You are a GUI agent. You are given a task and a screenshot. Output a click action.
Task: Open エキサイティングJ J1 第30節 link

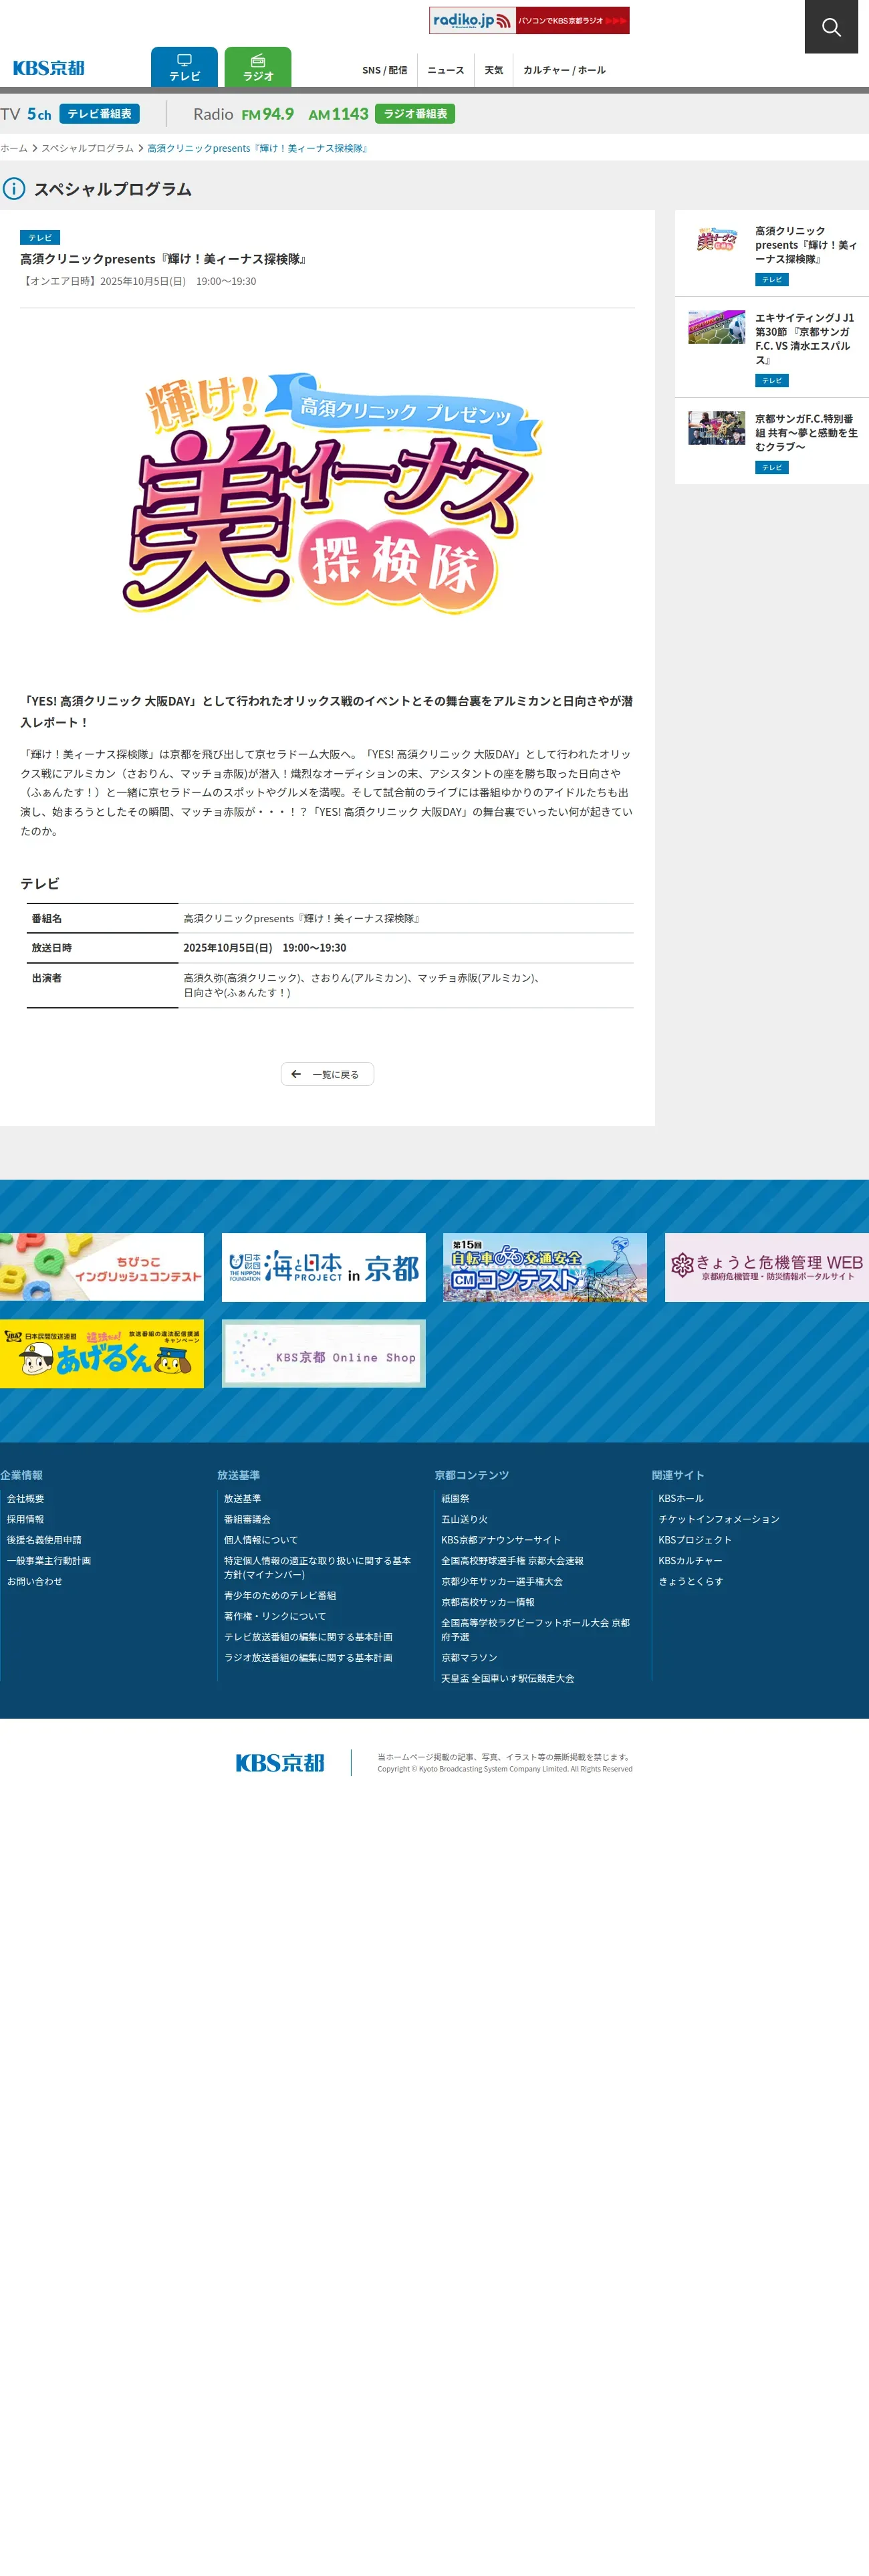pos(805,339)
